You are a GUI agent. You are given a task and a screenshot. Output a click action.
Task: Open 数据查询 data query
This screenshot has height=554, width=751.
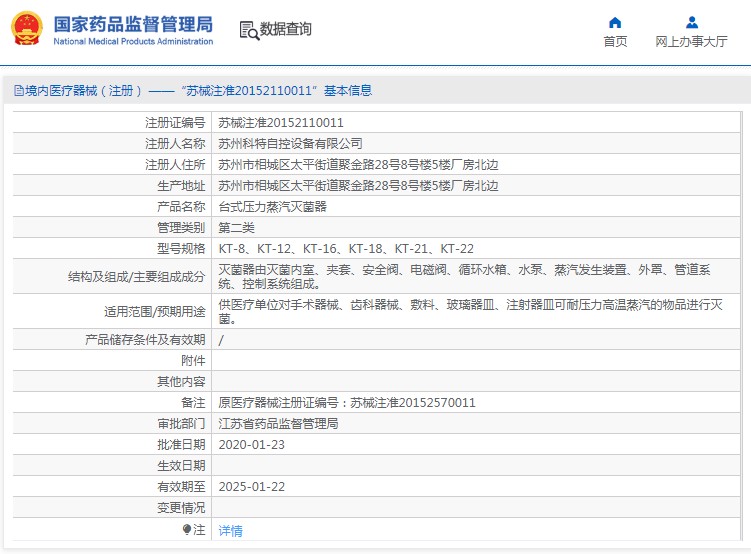[285, 29]
